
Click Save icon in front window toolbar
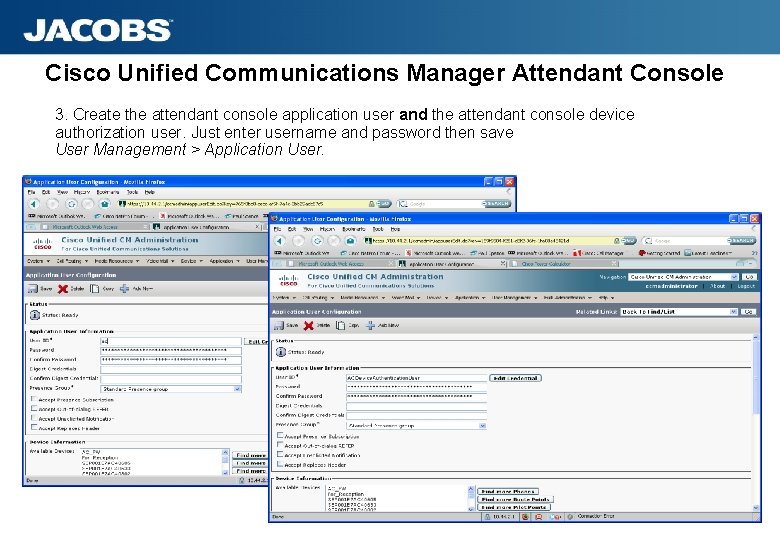[279, 325]
